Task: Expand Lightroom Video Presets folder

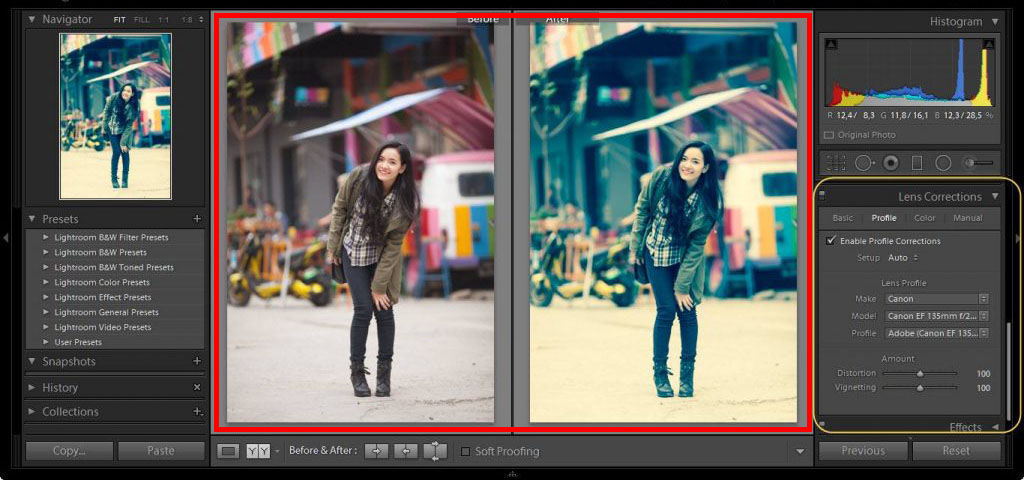Action: click(x=46, y=327)
